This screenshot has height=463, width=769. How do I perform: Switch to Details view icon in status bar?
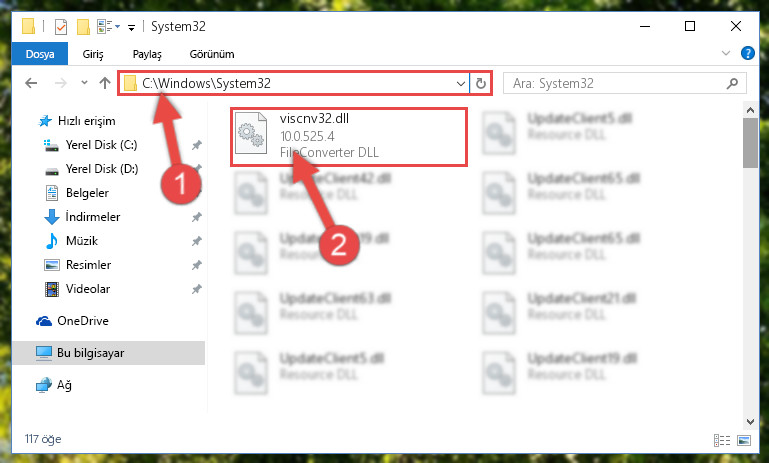(x=722, y=440)
